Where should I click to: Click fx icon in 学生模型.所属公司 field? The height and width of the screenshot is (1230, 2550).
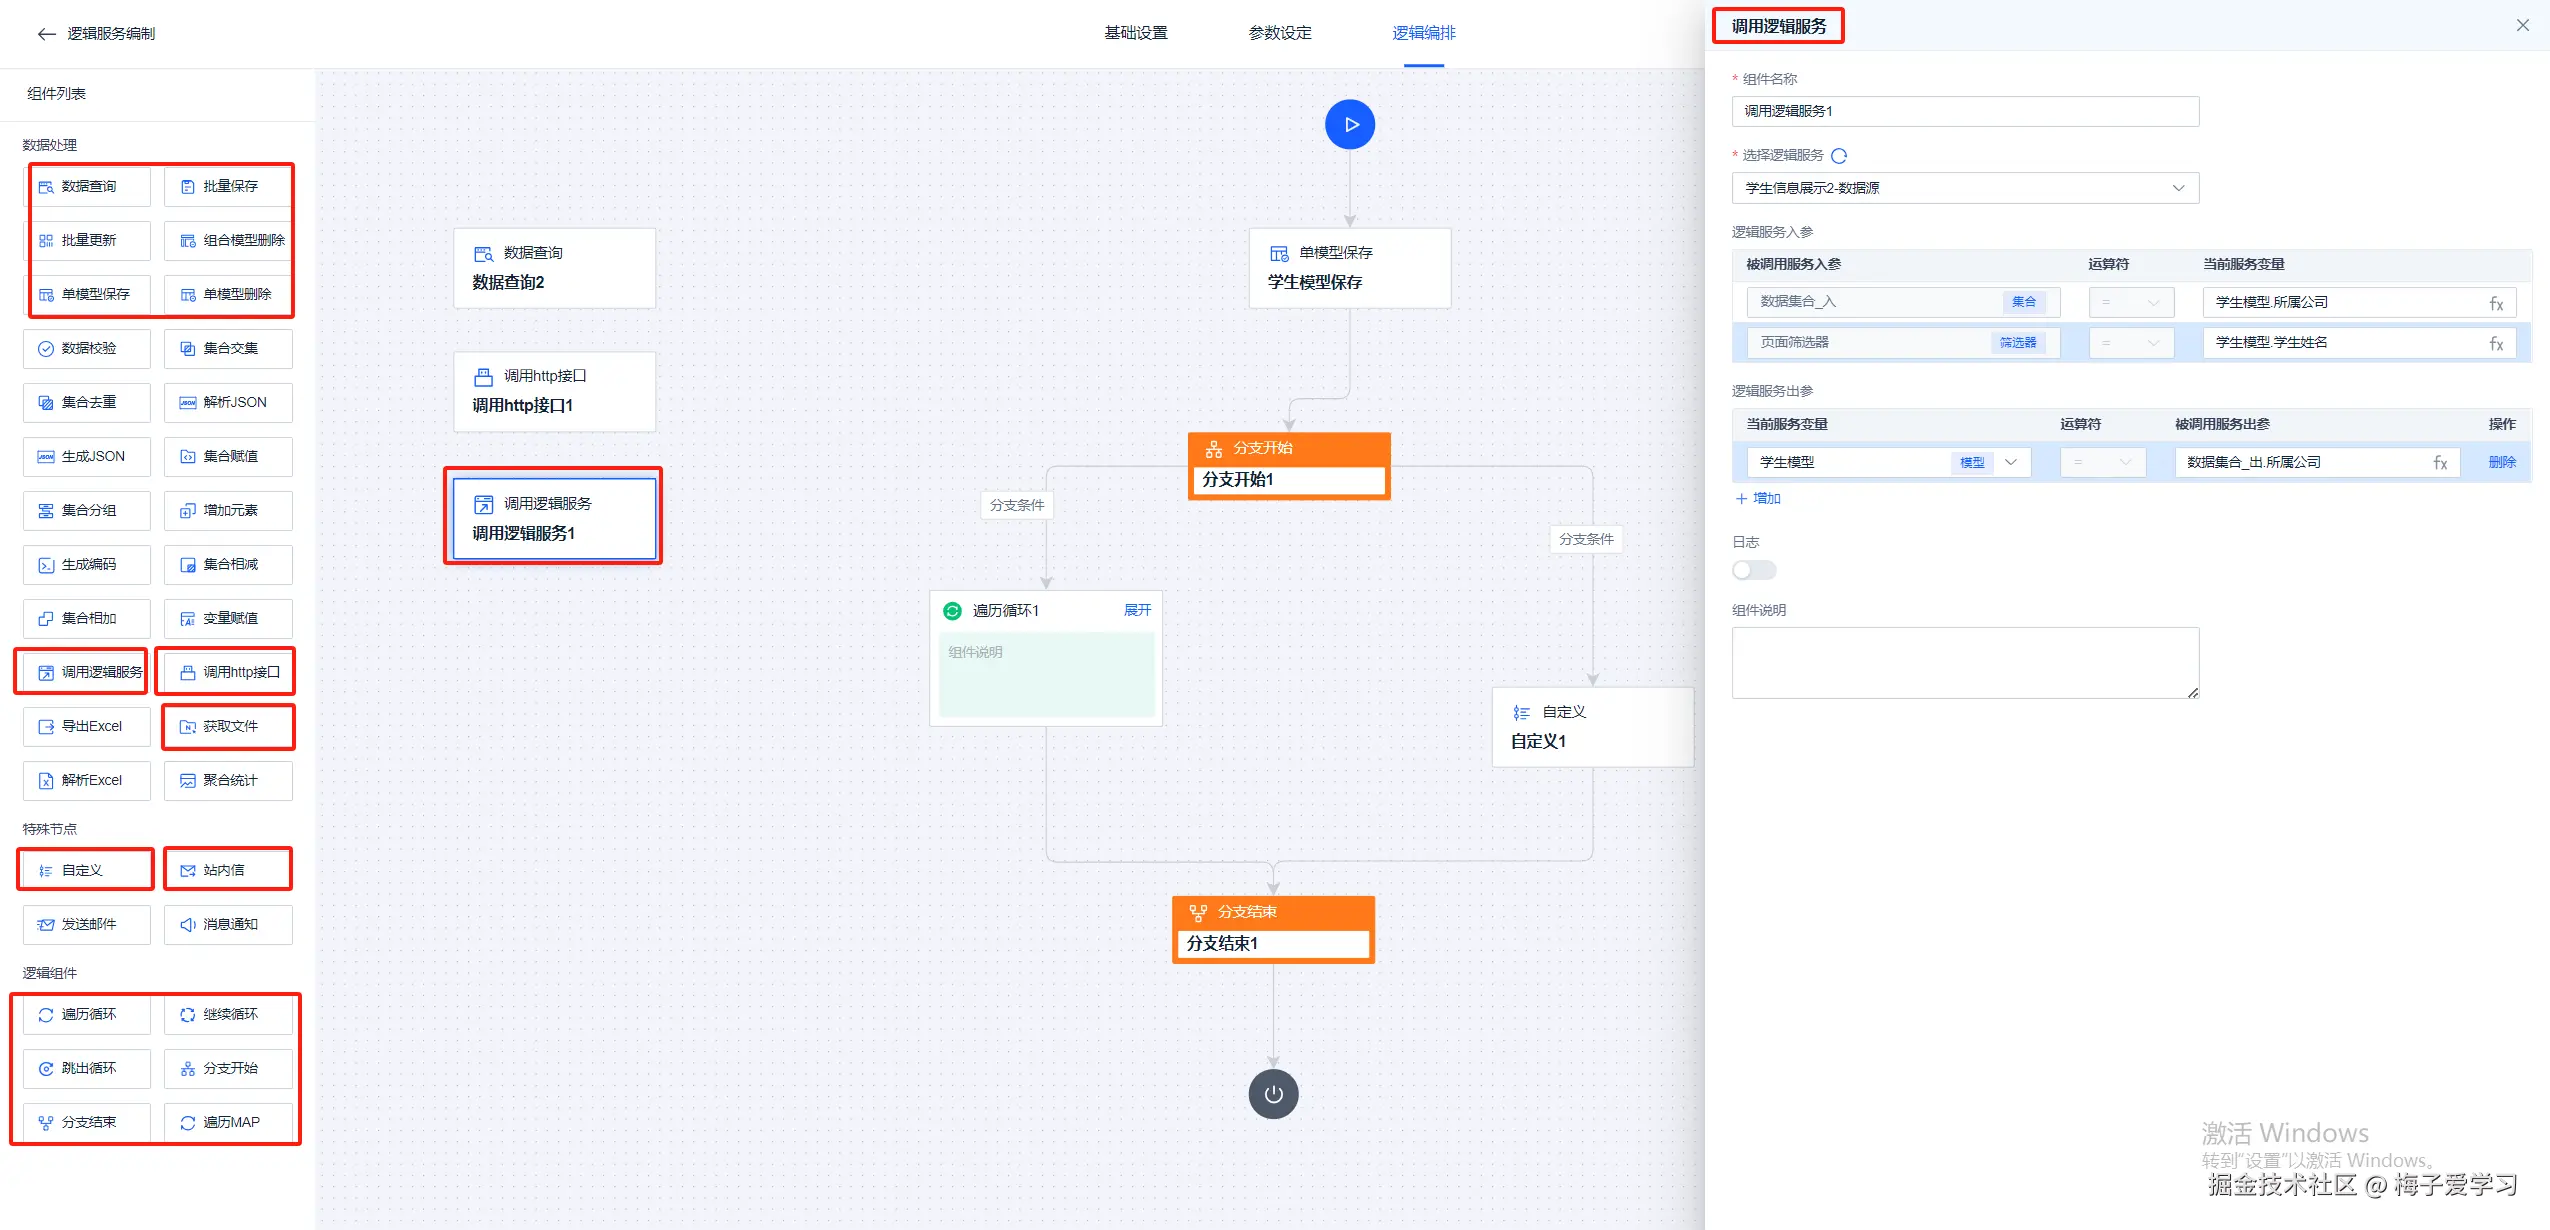2496,303
